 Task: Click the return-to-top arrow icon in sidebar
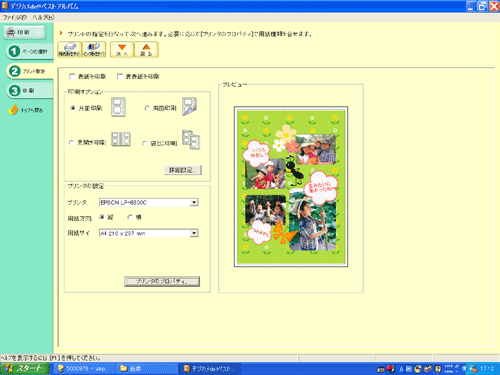pyautogui.click(x=13, y=110)
